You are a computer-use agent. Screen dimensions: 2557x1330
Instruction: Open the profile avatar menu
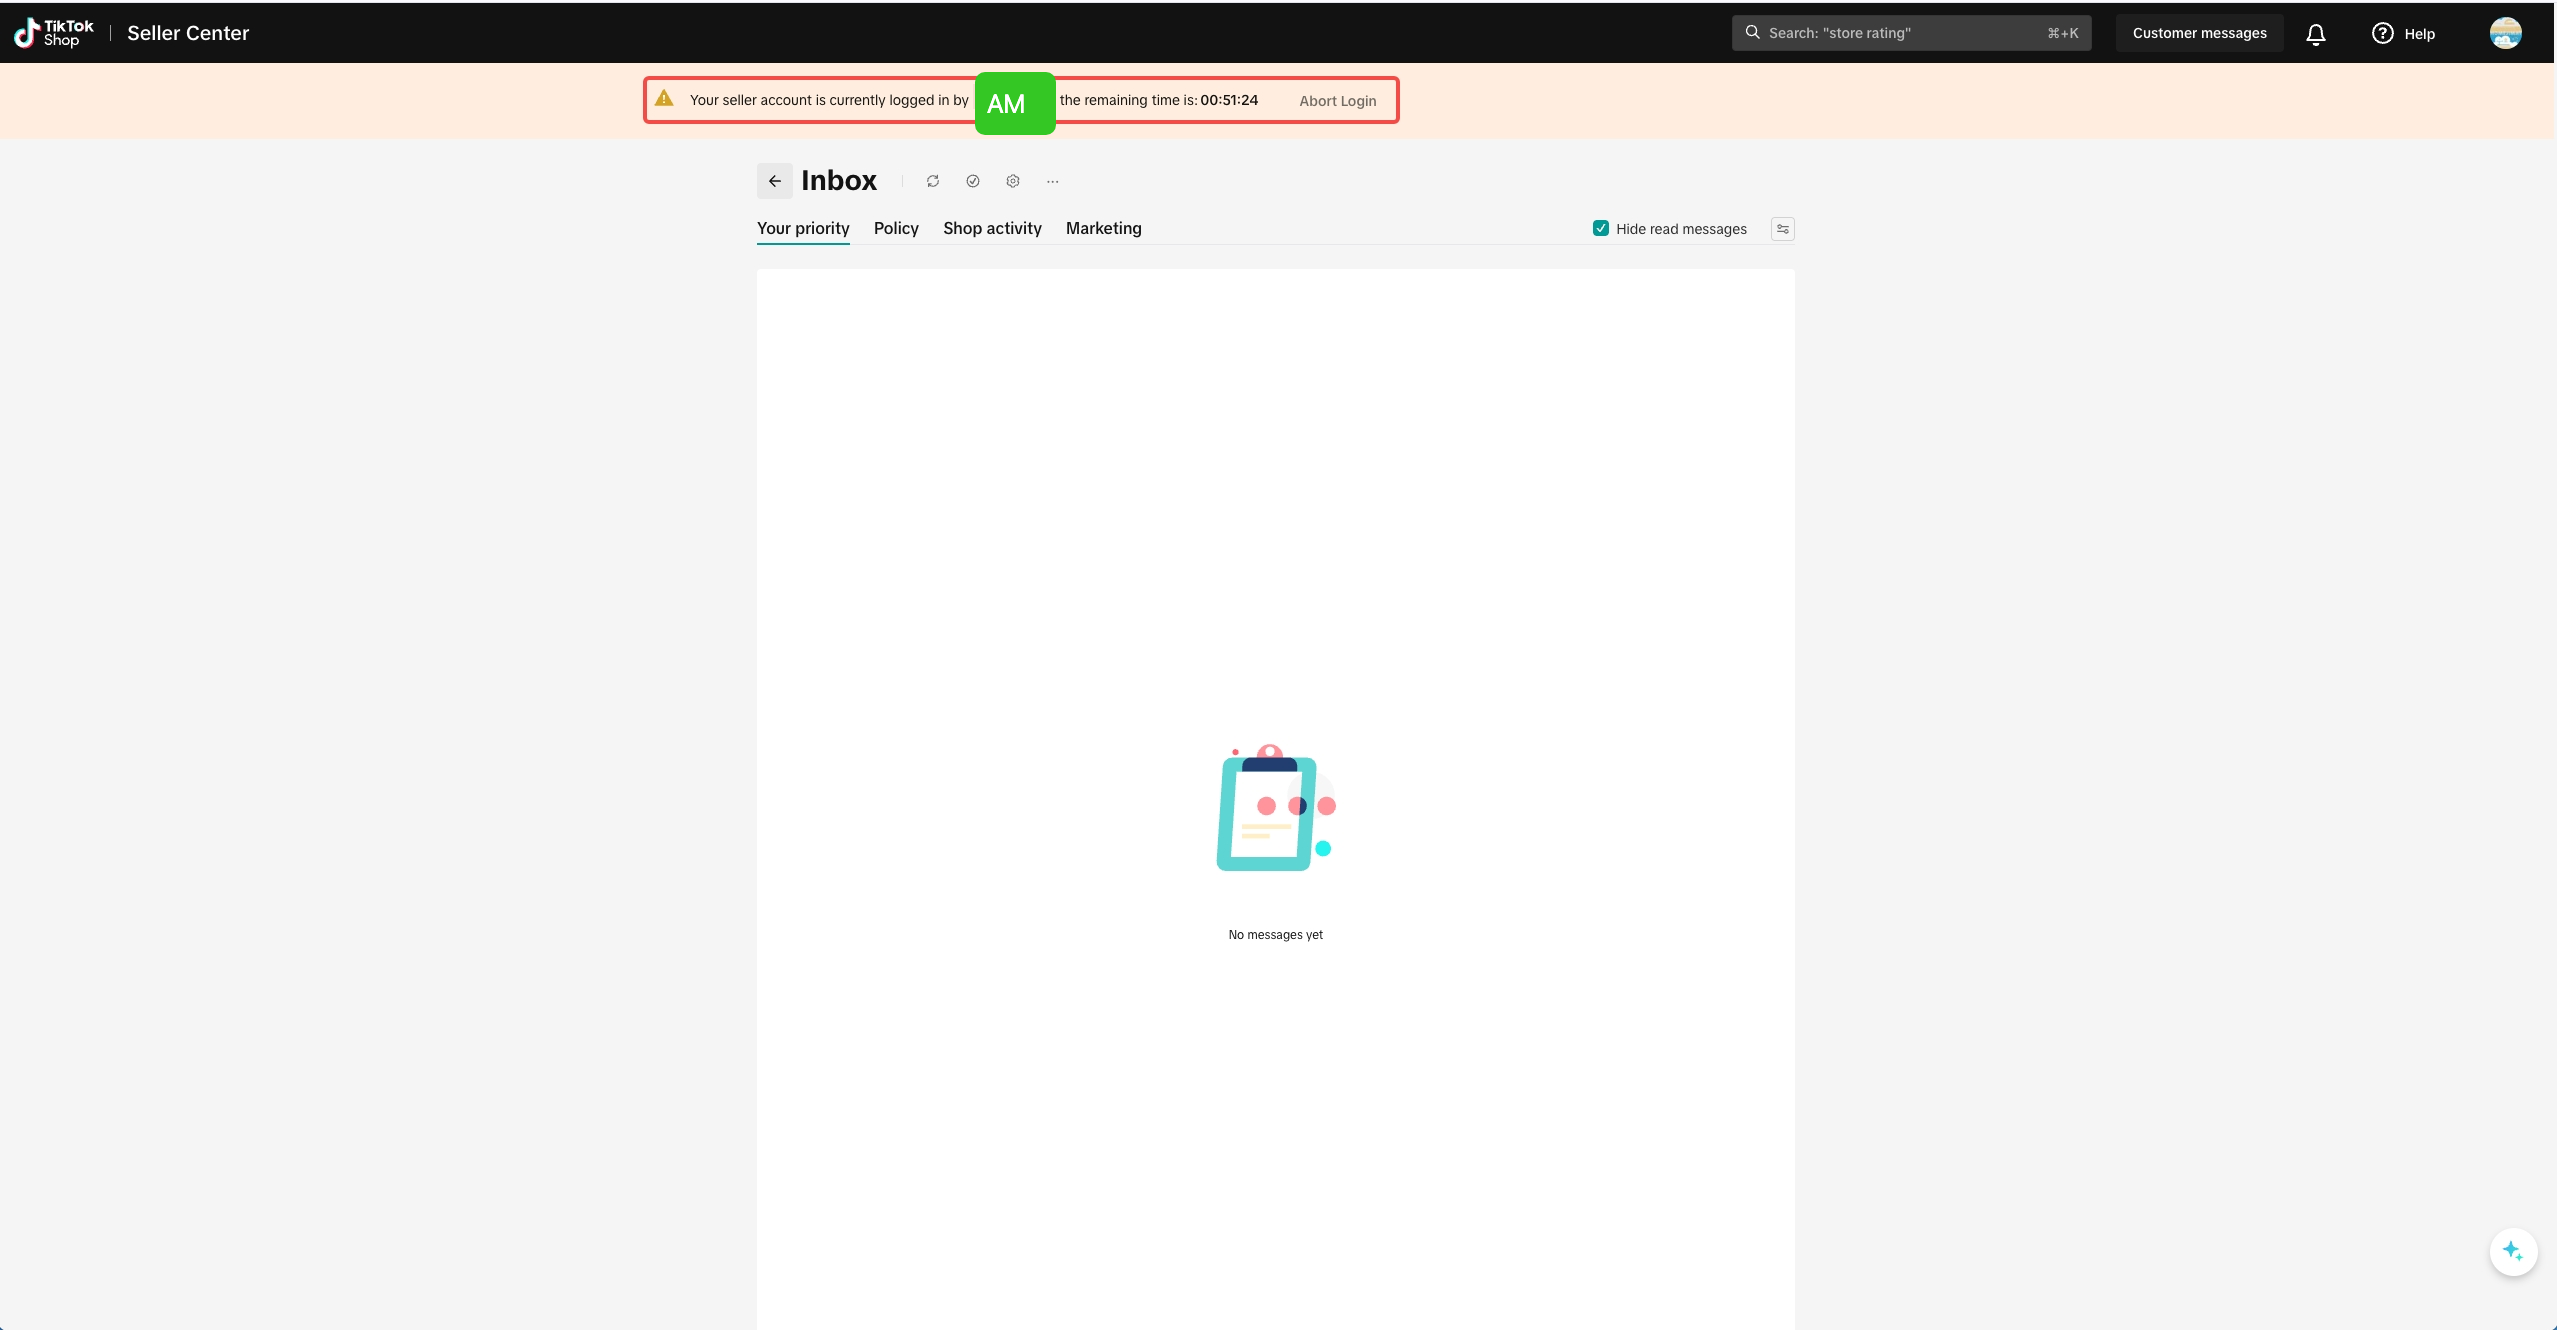pos(2504,33)
